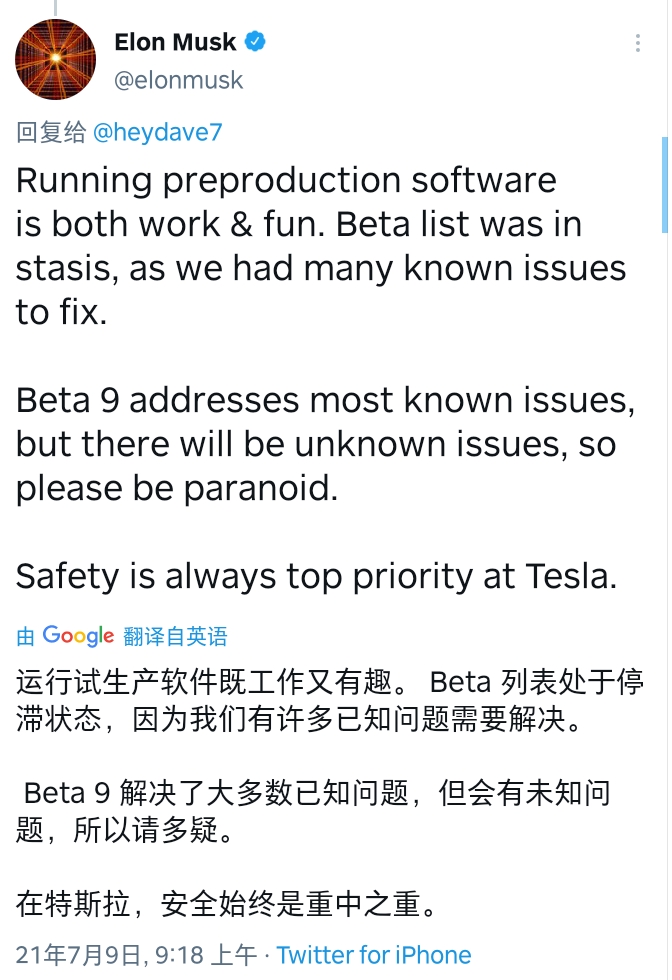Click the 回复给 reply label
The image size is (672, 980).
point(51,132)
